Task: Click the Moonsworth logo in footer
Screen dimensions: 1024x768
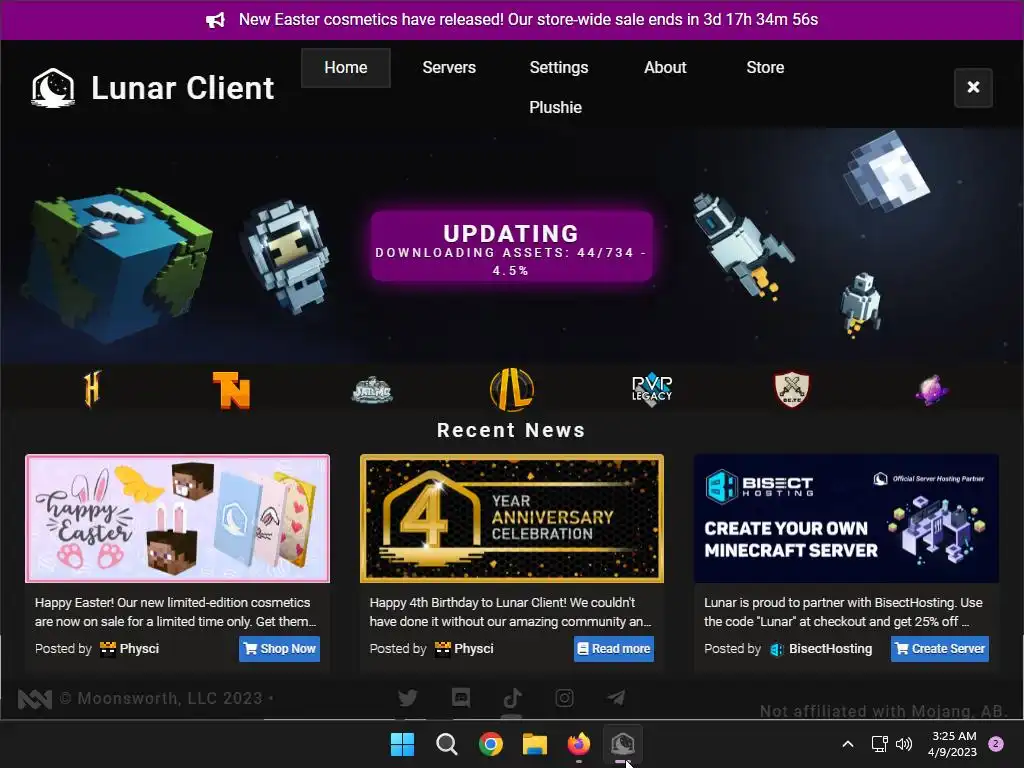Action: pos(35,699)
